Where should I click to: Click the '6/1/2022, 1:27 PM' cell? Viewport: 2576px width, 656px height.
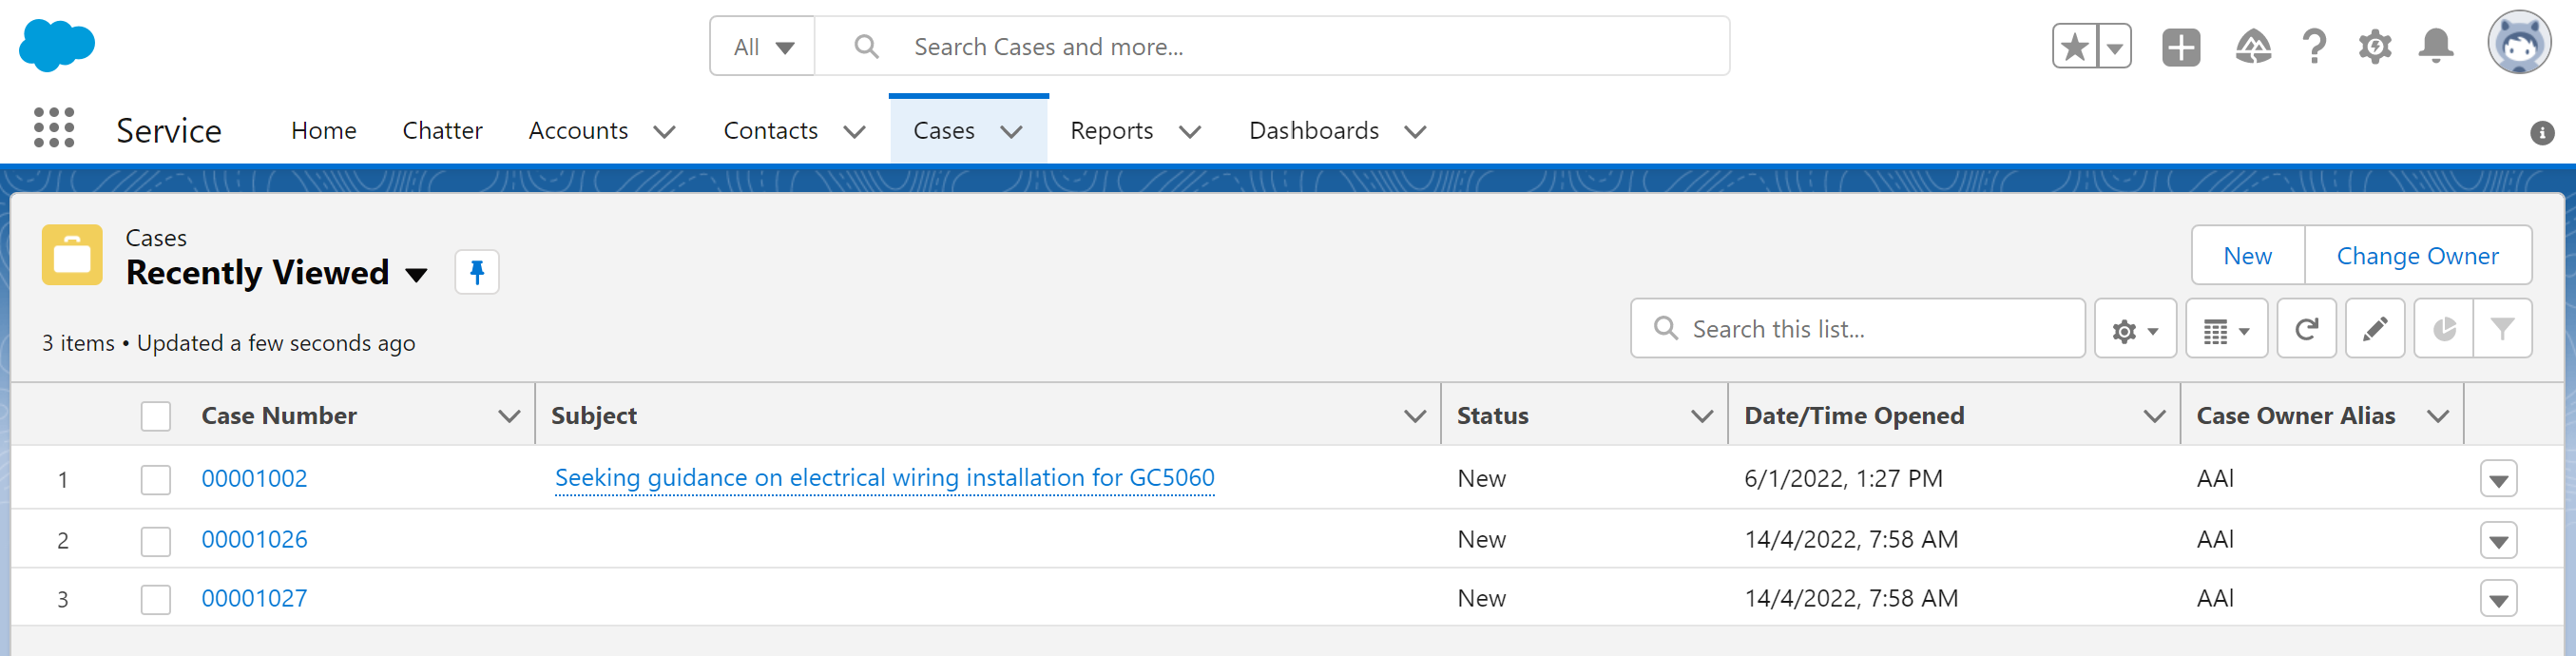[x=1843, y=478]
